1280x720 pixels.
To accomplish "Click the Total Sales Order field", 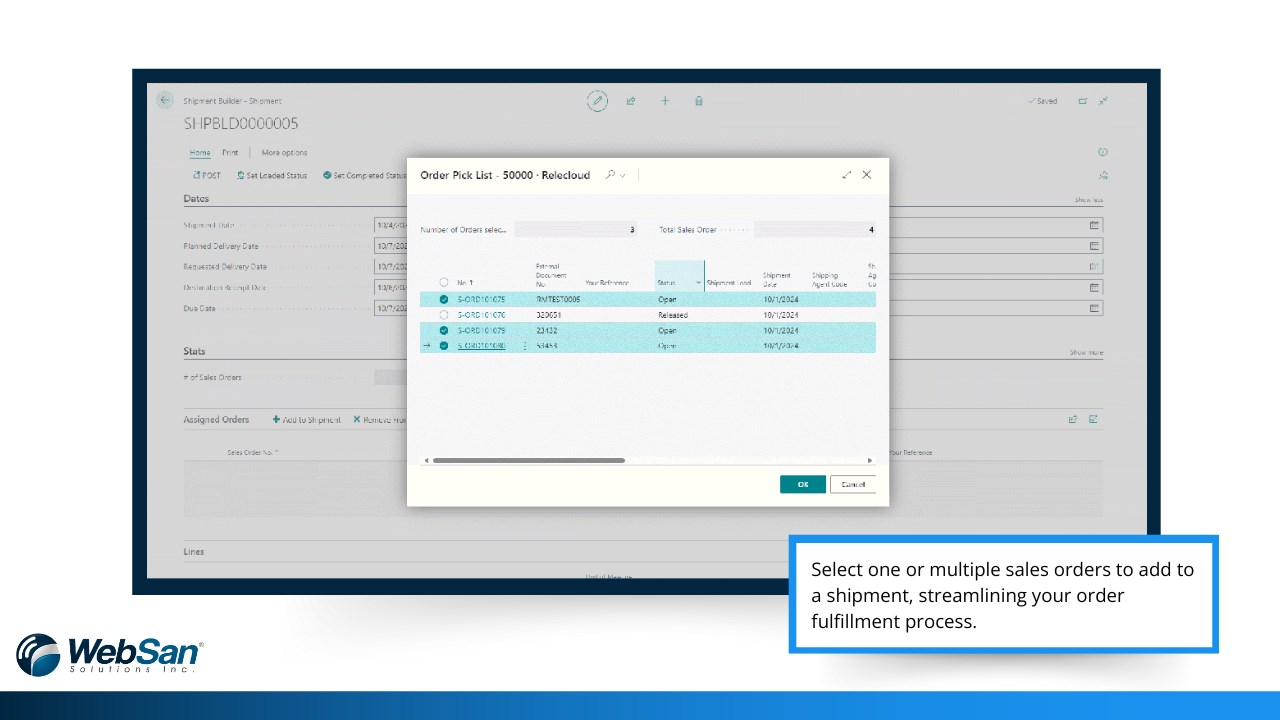I will click(x=815, y=229).
